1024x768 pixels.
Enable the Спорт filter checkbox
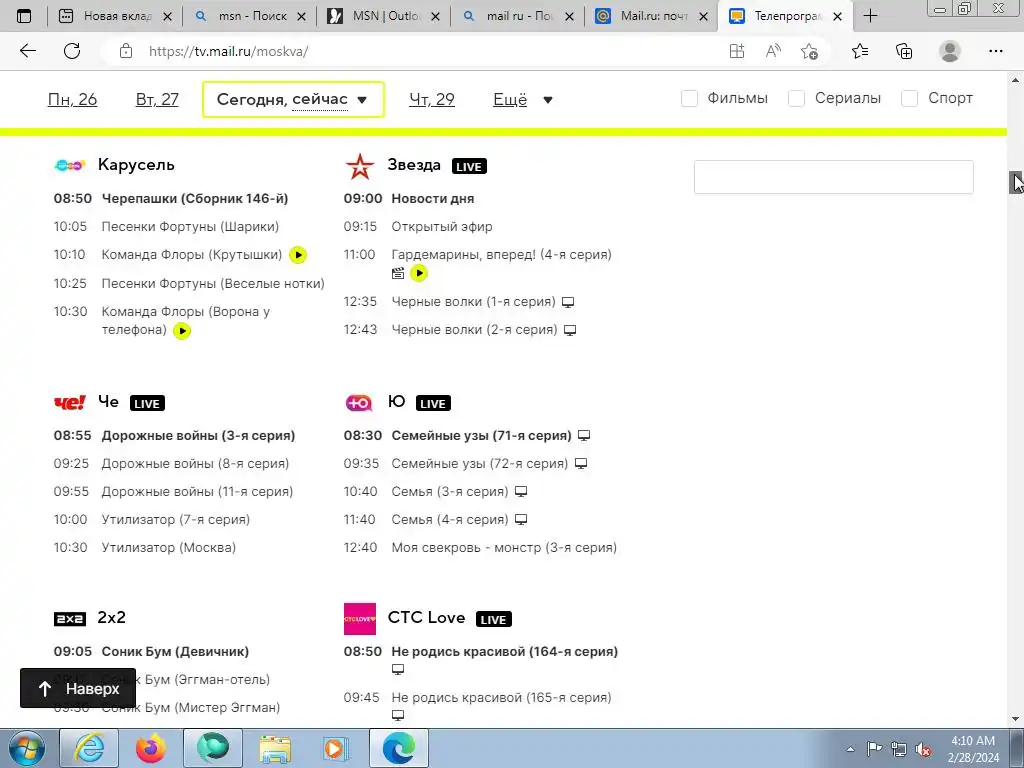909,99
